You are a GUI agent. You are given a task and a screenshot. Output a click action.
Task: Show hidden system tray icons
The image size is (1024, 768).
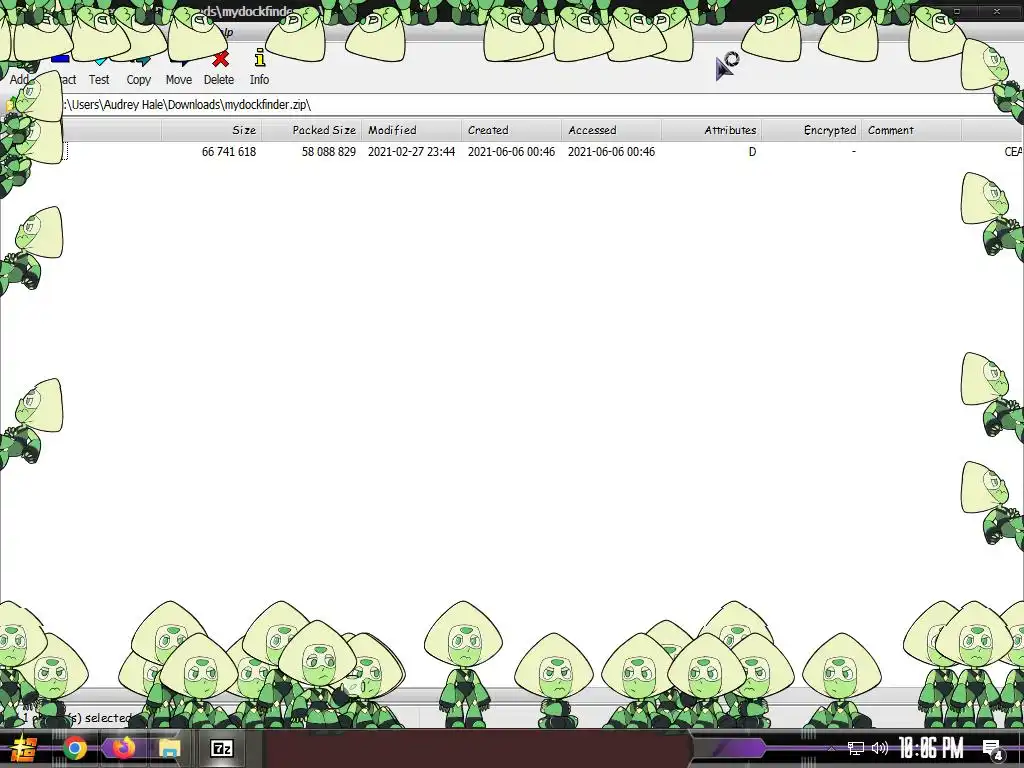click(831, 749)
